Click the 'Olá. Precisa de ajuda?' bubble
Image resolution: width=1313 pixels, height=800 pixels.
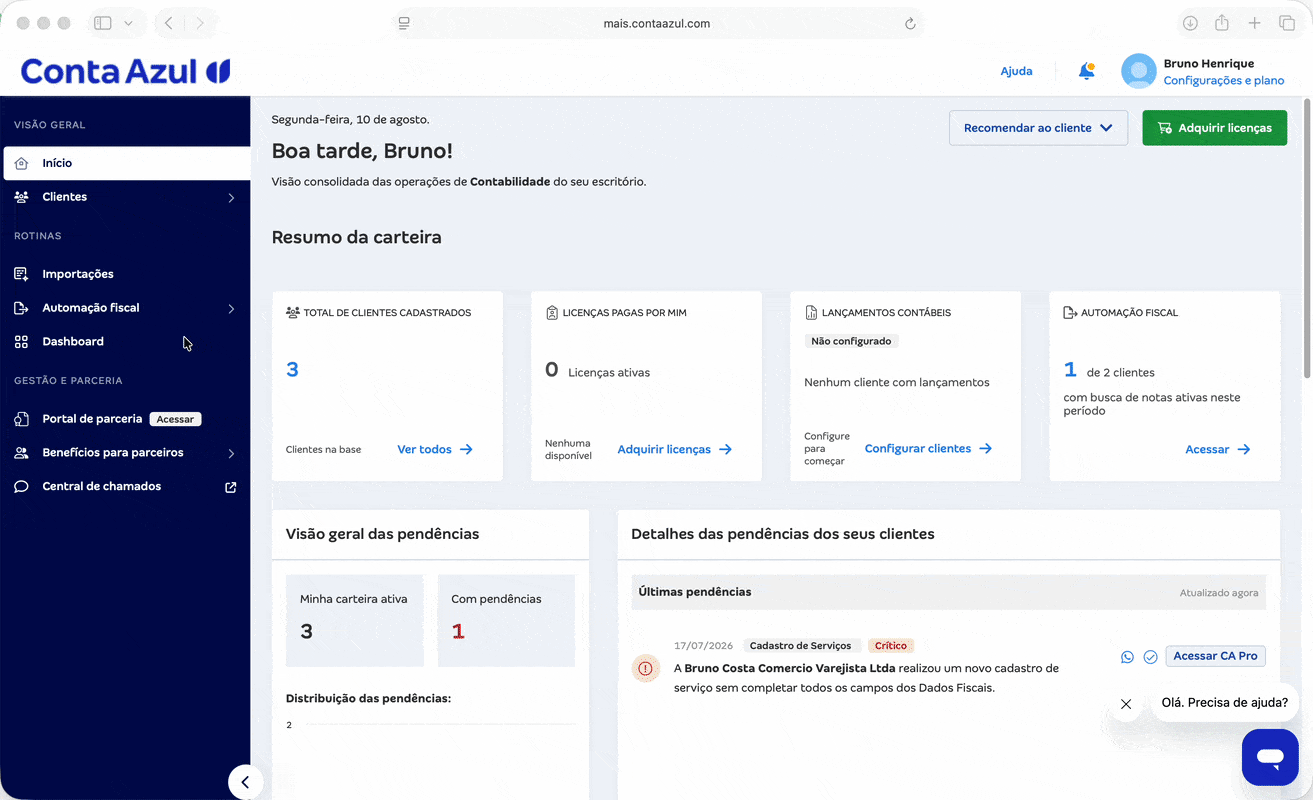coord(1225,703)
